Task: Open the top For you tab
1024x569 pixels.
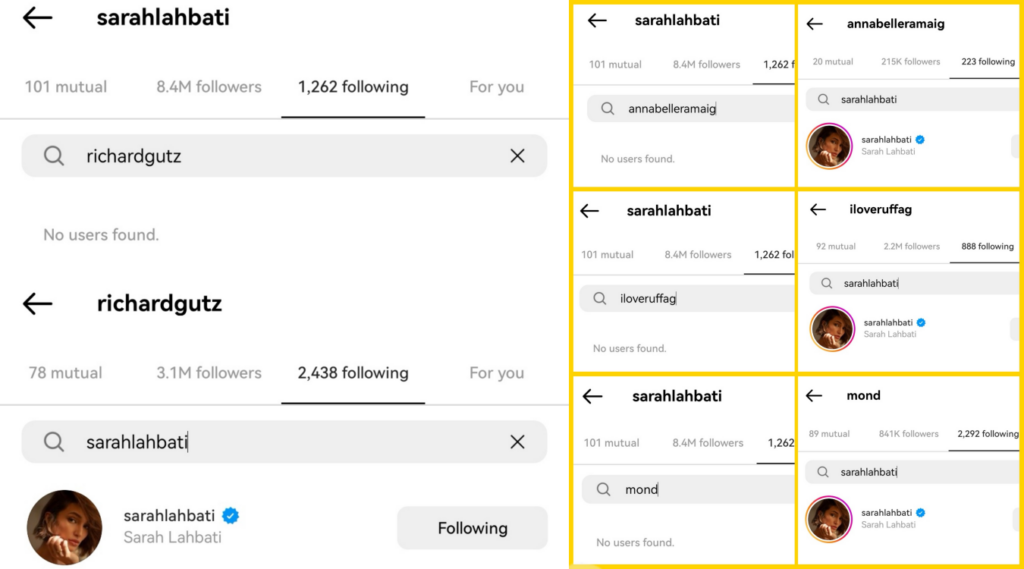Action: [x=496, y=87]
